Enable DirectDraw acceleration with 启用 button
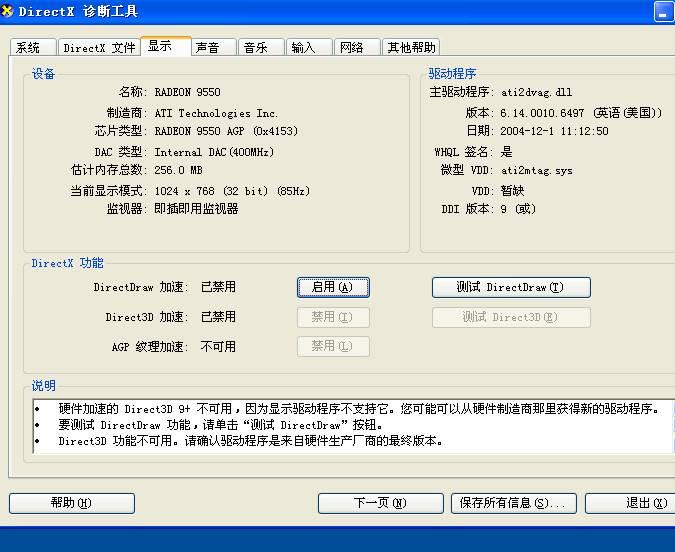Image resolution: width=675 pixels, height=552 pixels. tap(333, 287)
